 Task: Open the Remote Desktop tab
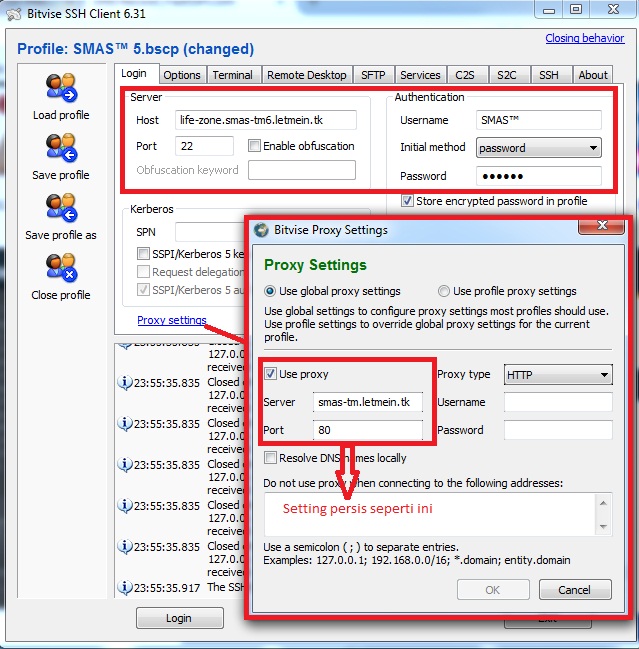click(x=307, y=75)
